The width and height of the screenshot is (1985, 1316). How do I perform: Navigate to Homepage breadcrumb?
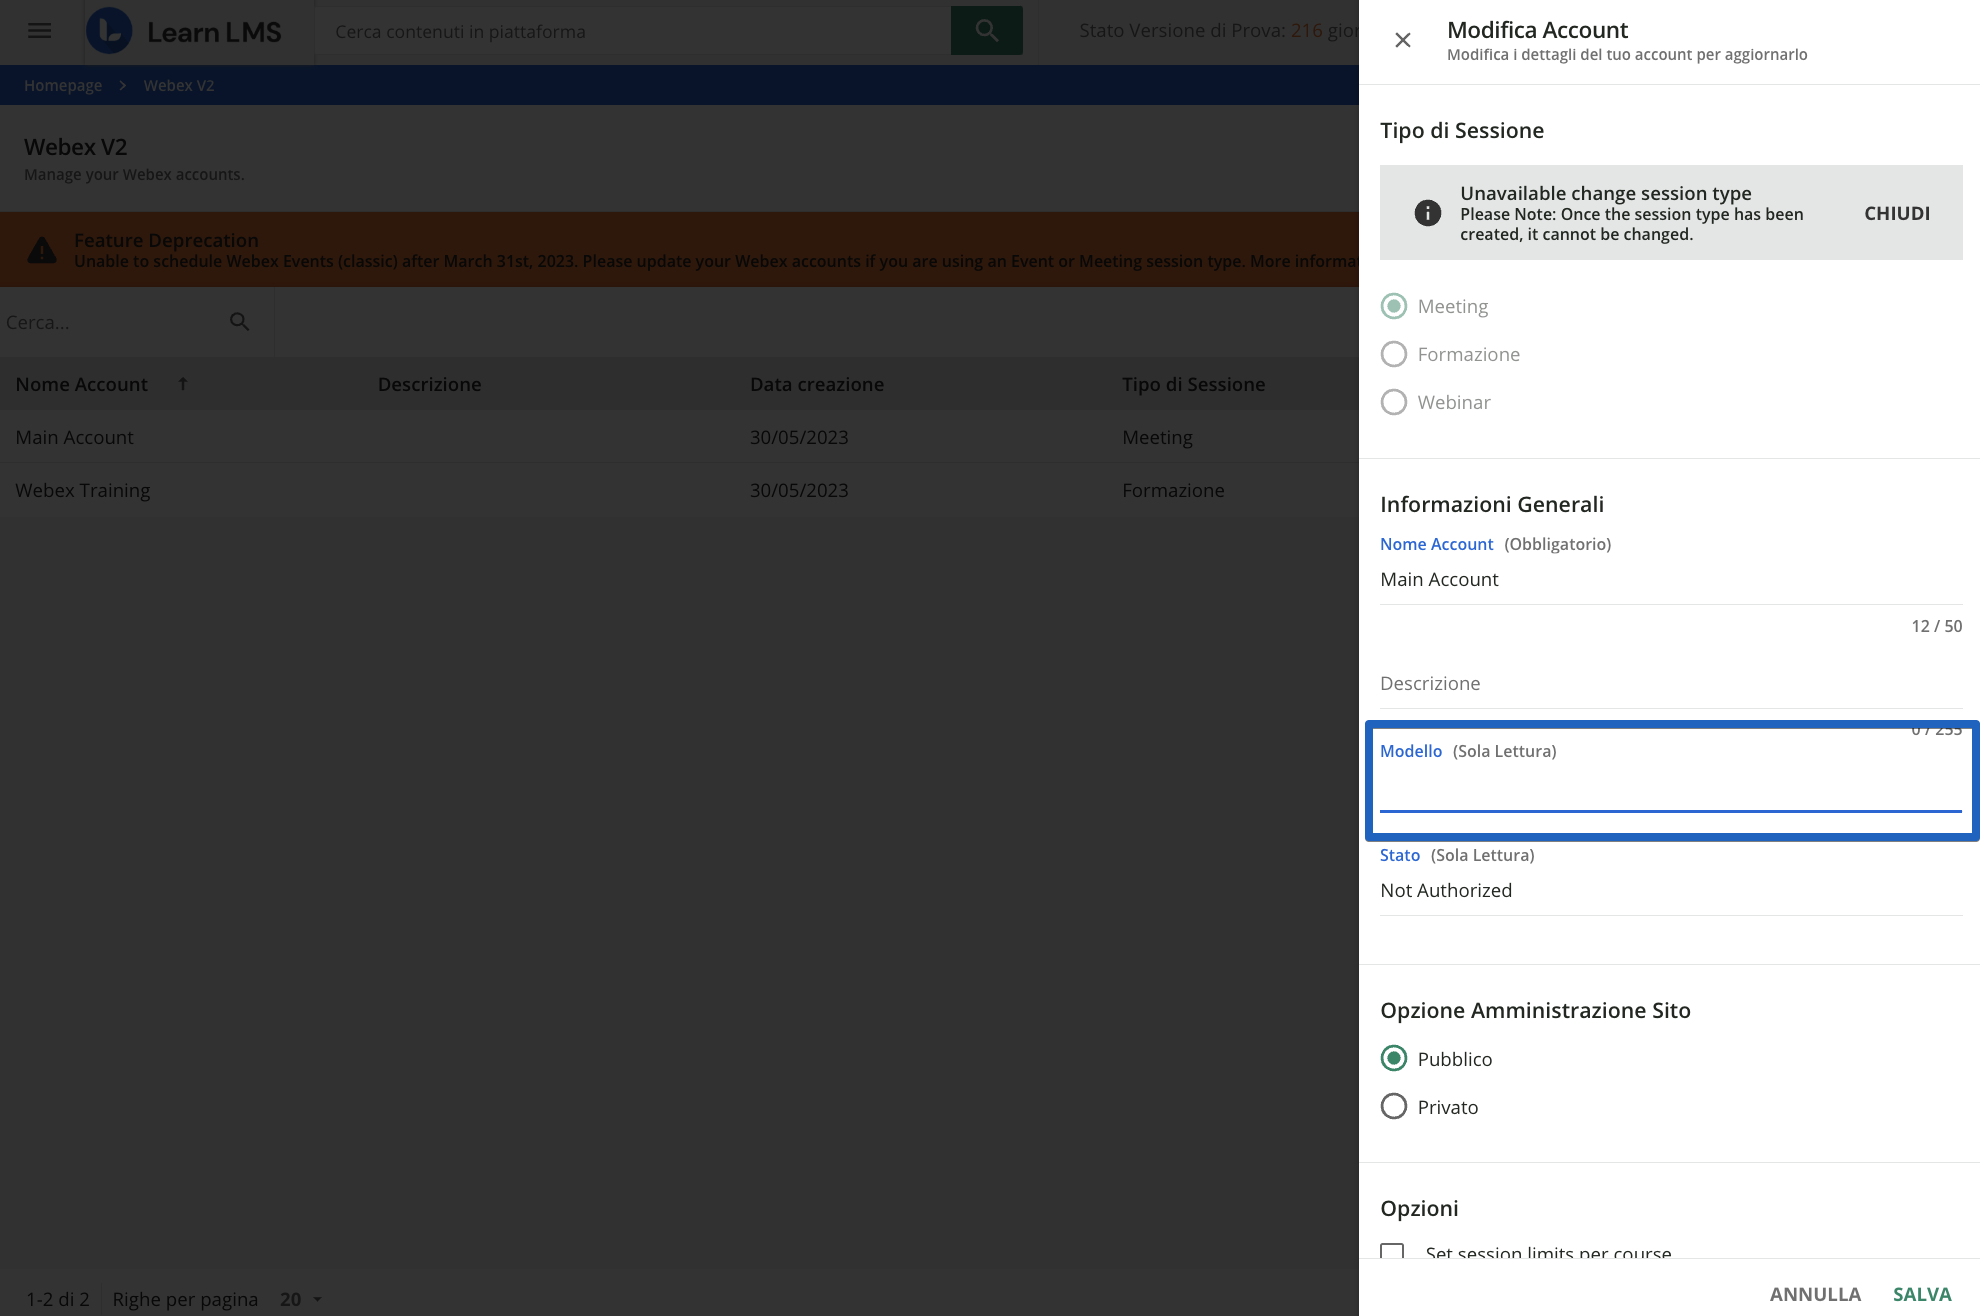coord(63,85)
